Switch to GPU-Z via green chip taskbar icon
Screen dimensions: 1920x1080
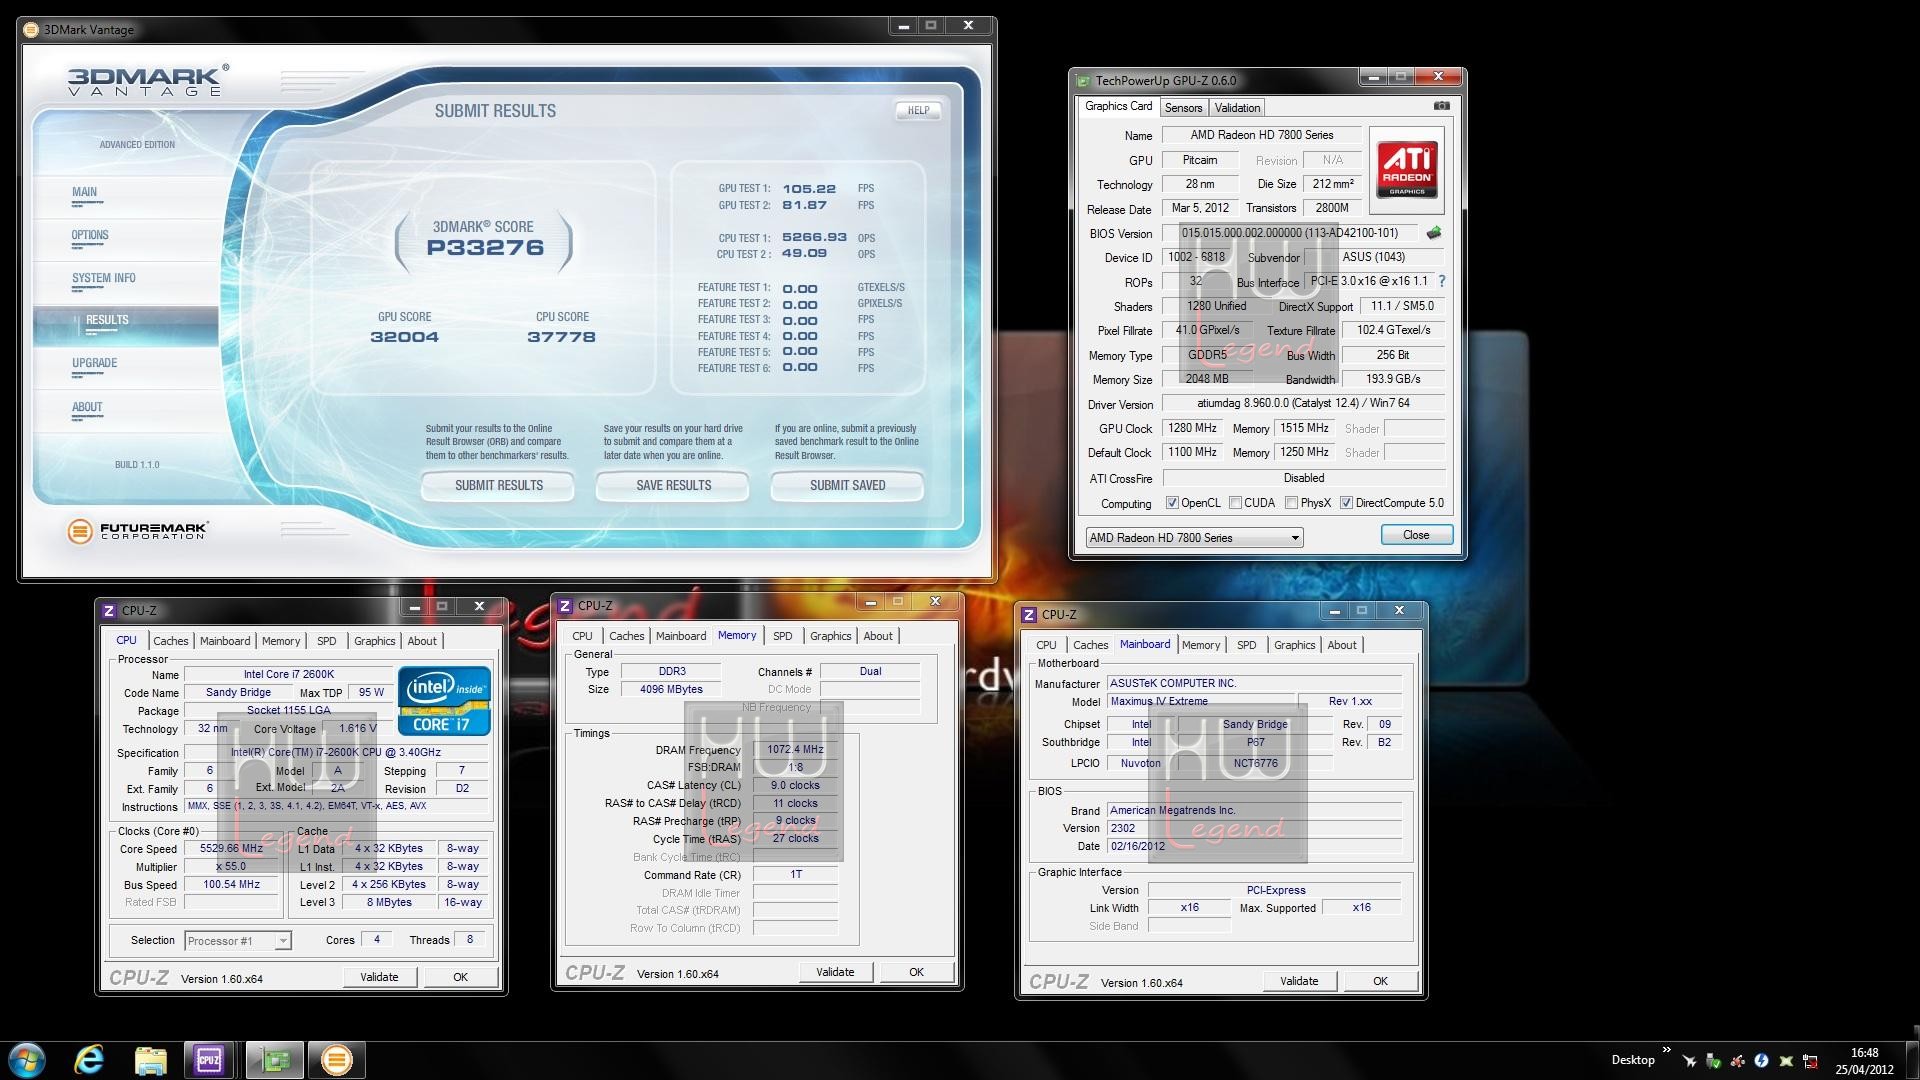point(274,1060)
